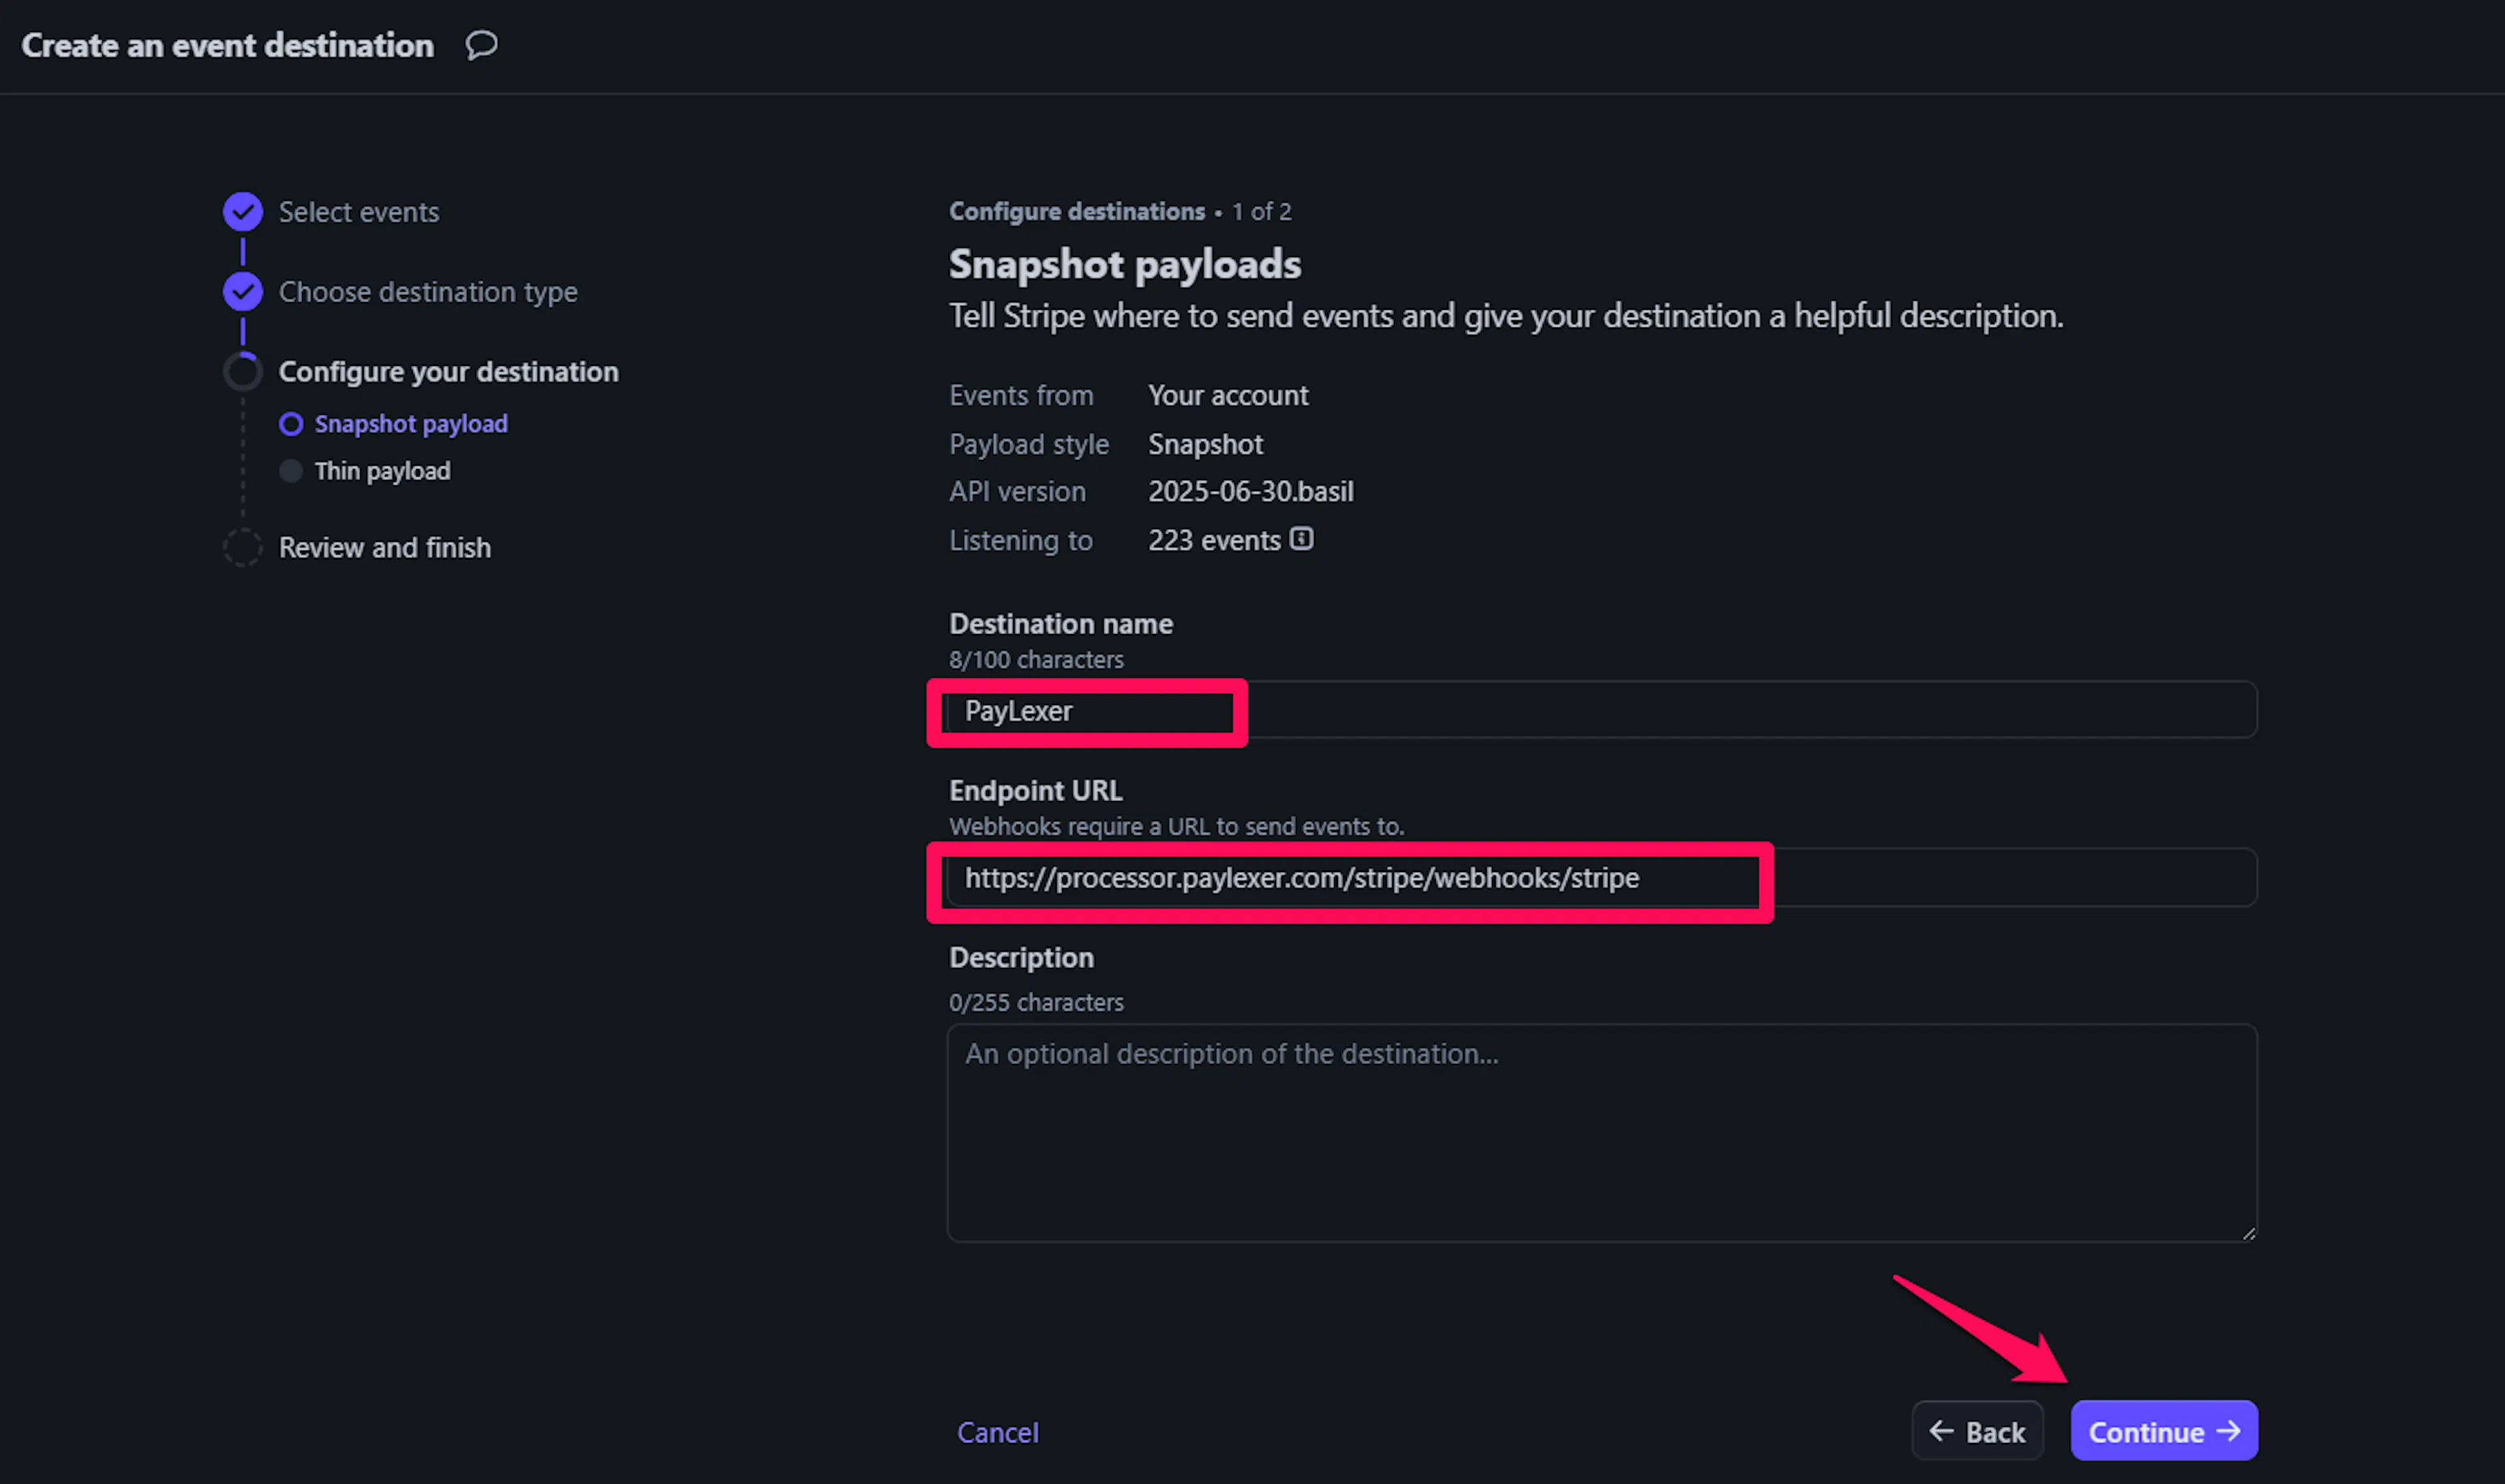Click the Select events checkmark icon
Image resolution: width=2505 pixels, height=1484 pixels.
point(243,212)
